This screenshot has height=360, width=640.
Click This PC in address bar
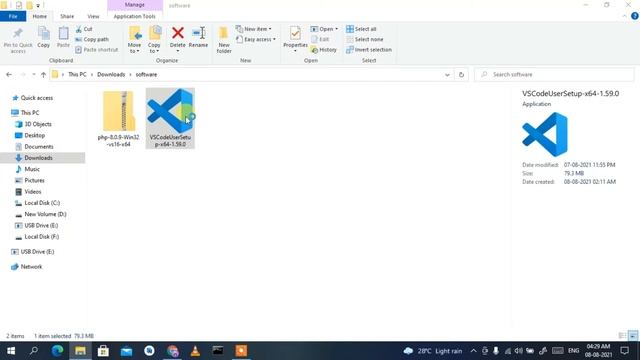77,74
